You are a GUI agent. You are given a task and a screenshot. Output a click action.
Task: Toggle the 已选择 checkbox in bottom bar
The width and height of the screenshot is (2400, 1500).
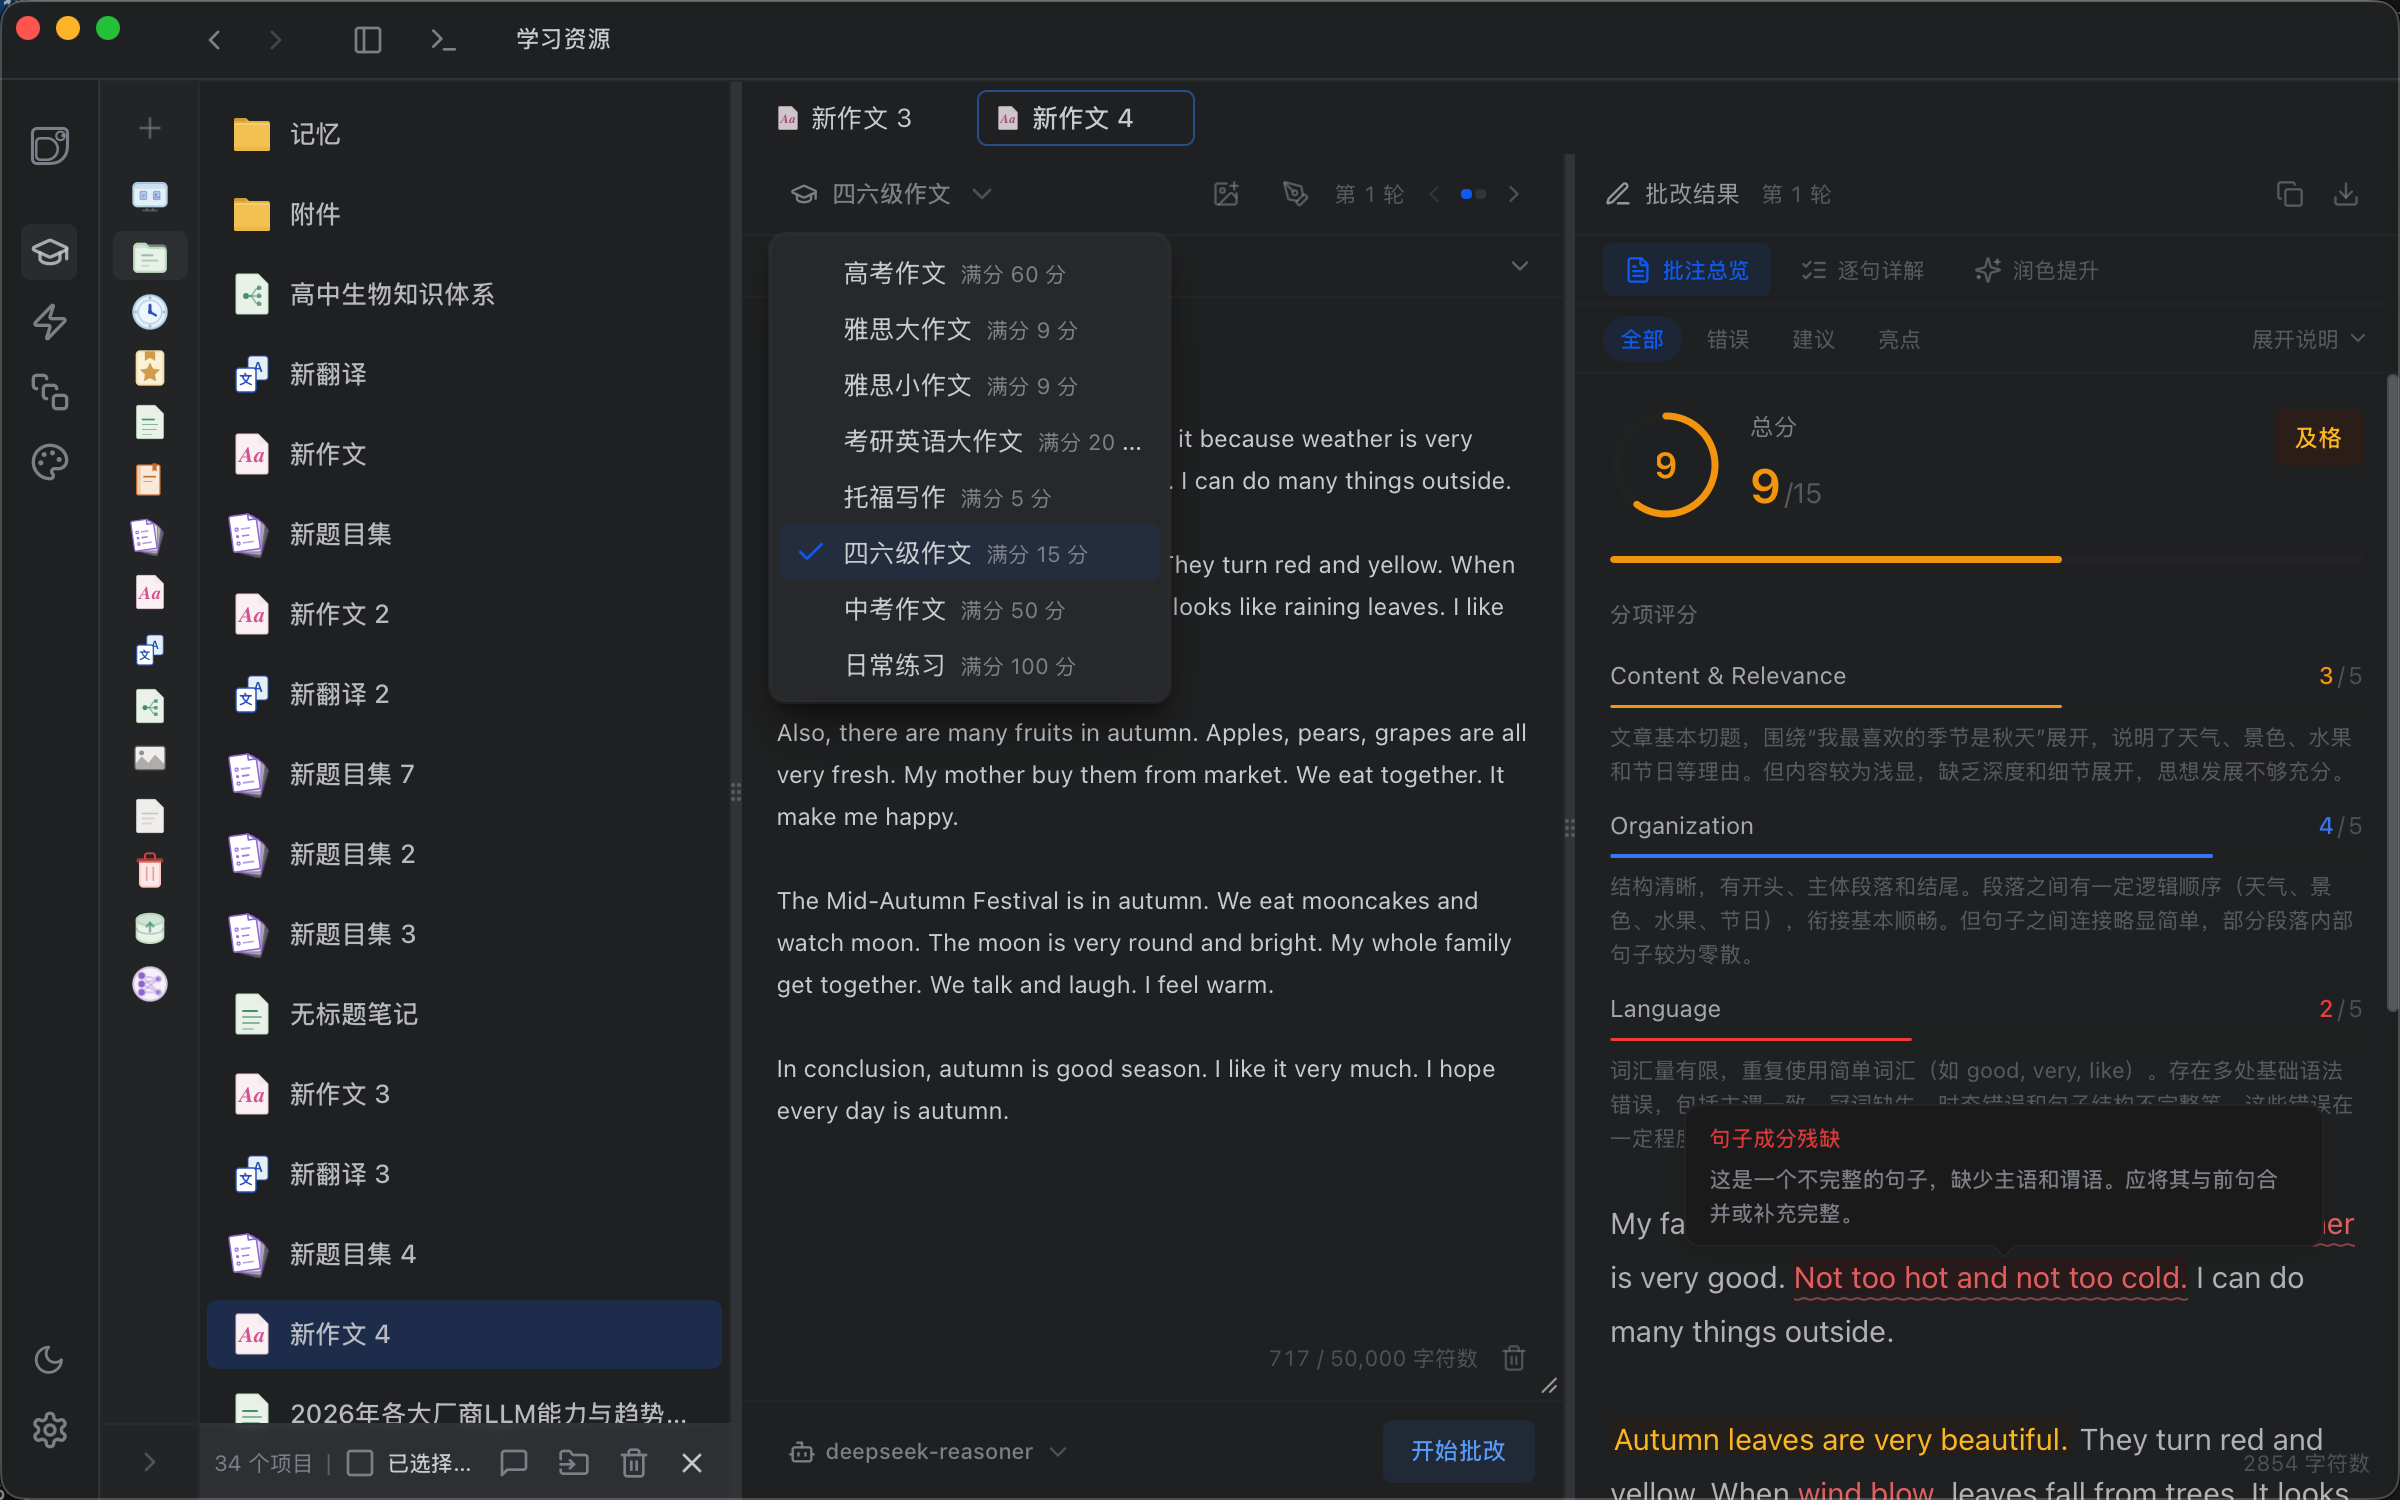[x=360, y=1463]
